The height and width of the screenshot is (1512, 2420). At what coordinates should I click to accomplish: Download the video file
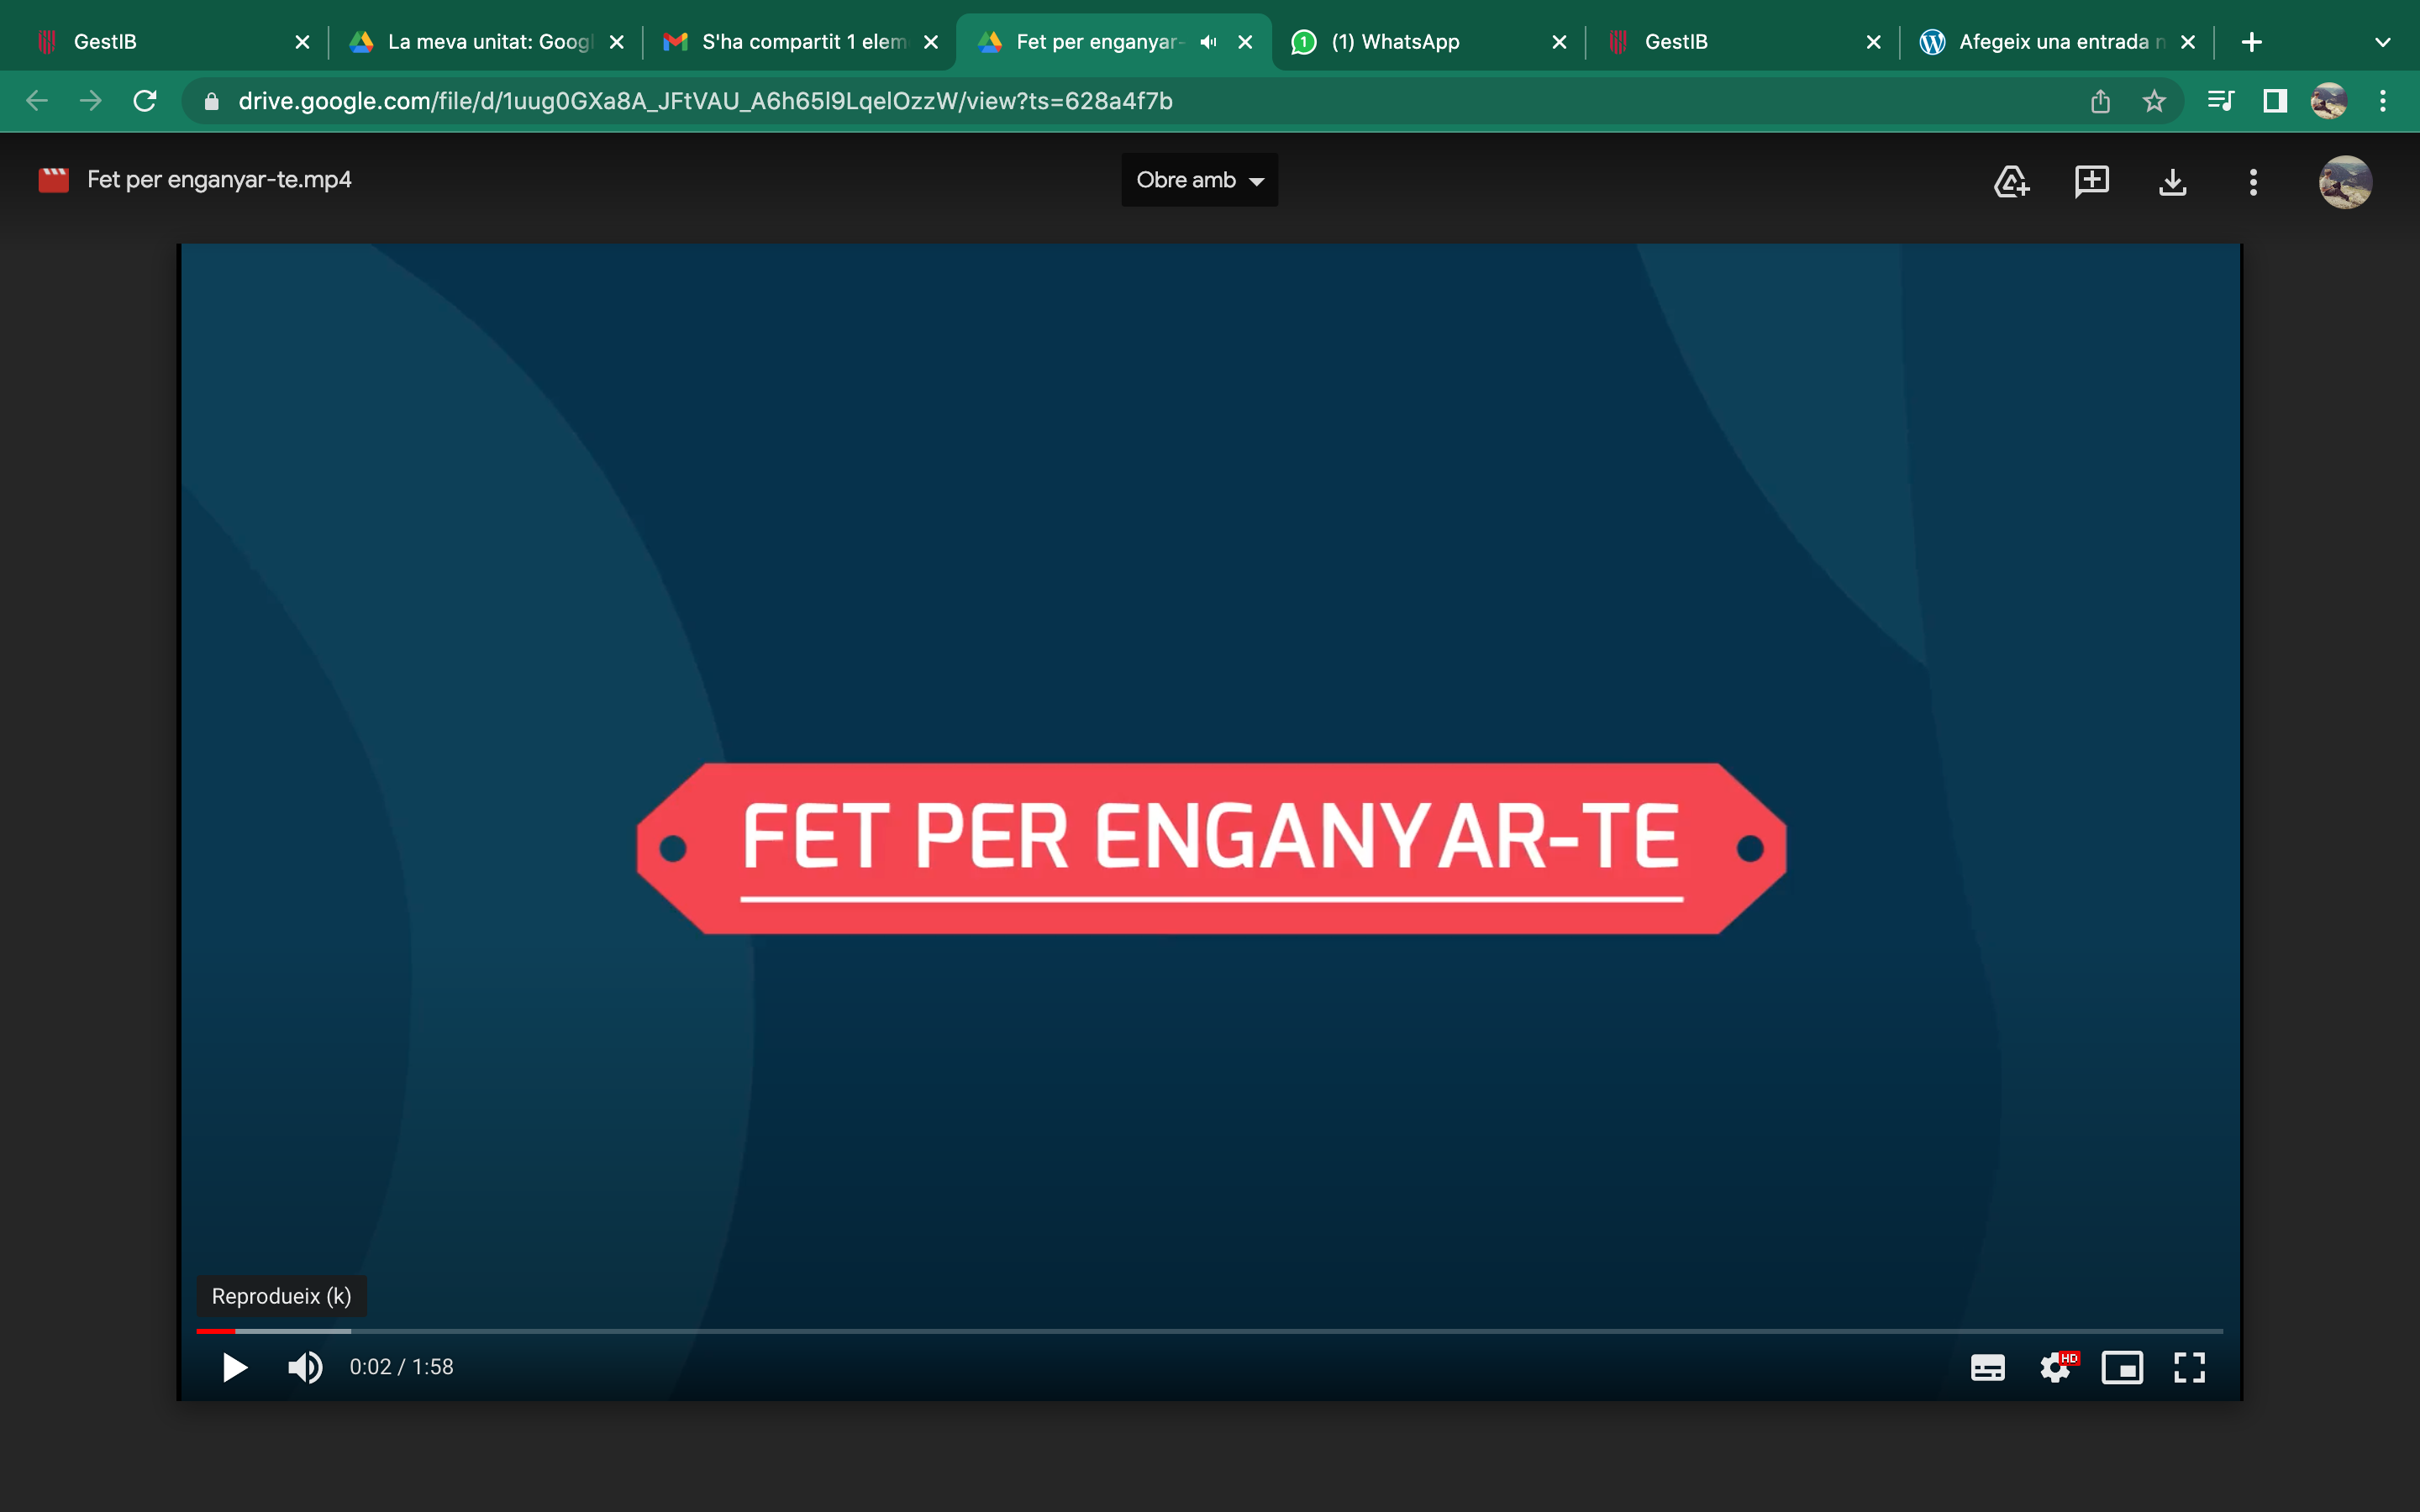(x=2172, y=181)
